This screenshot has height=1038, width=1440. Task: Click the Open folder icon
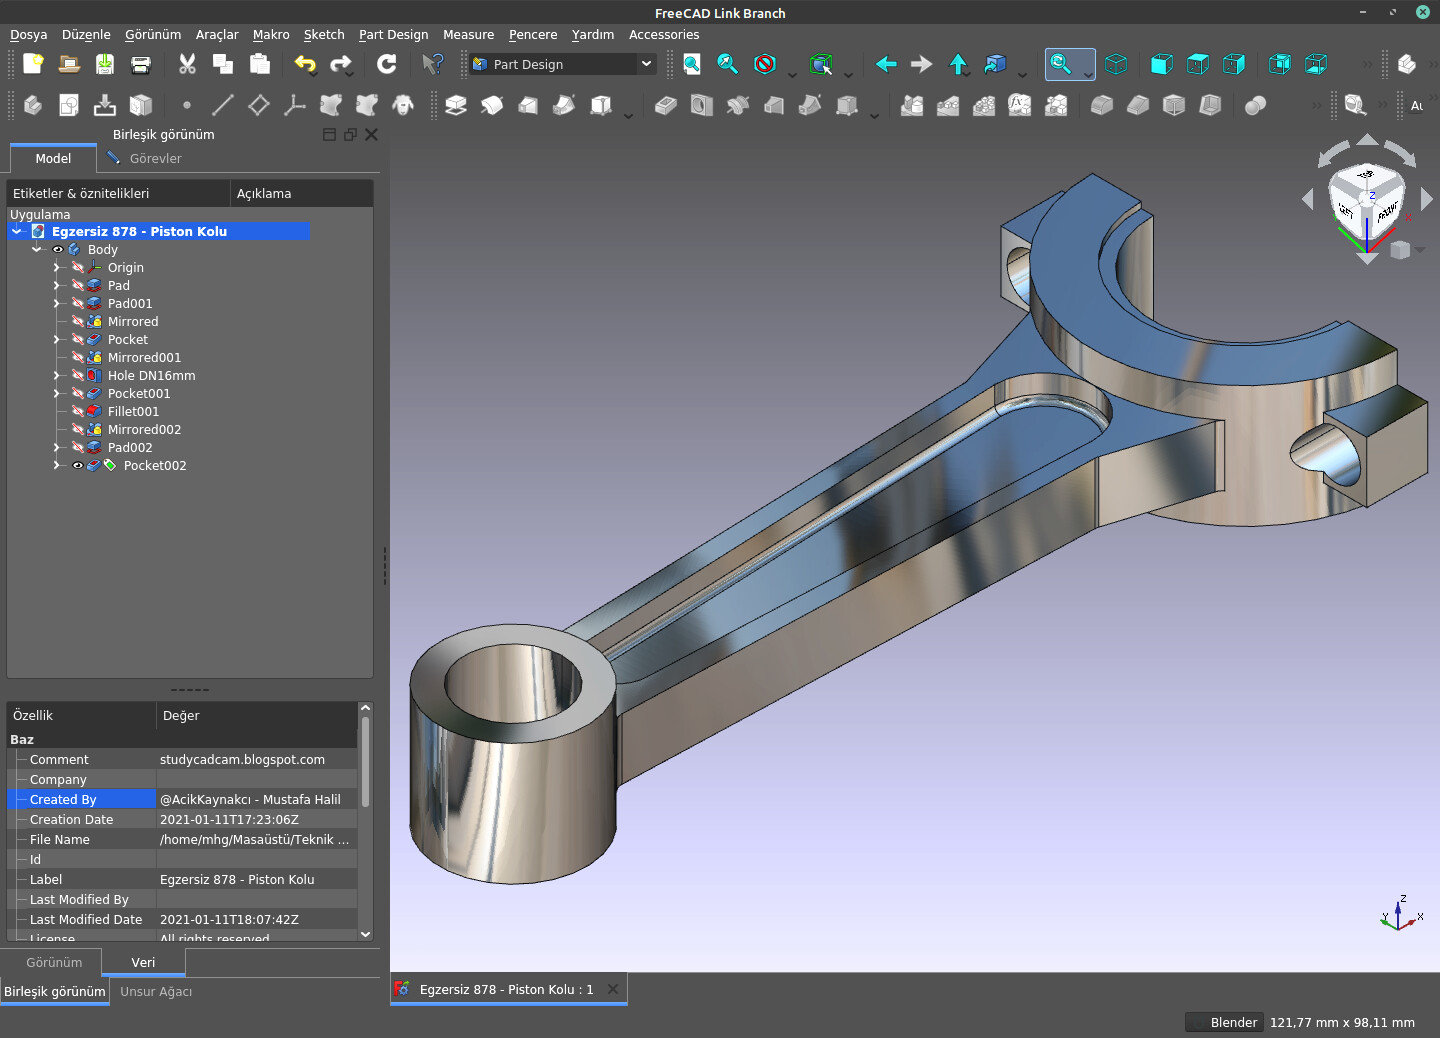pos(69,64)
